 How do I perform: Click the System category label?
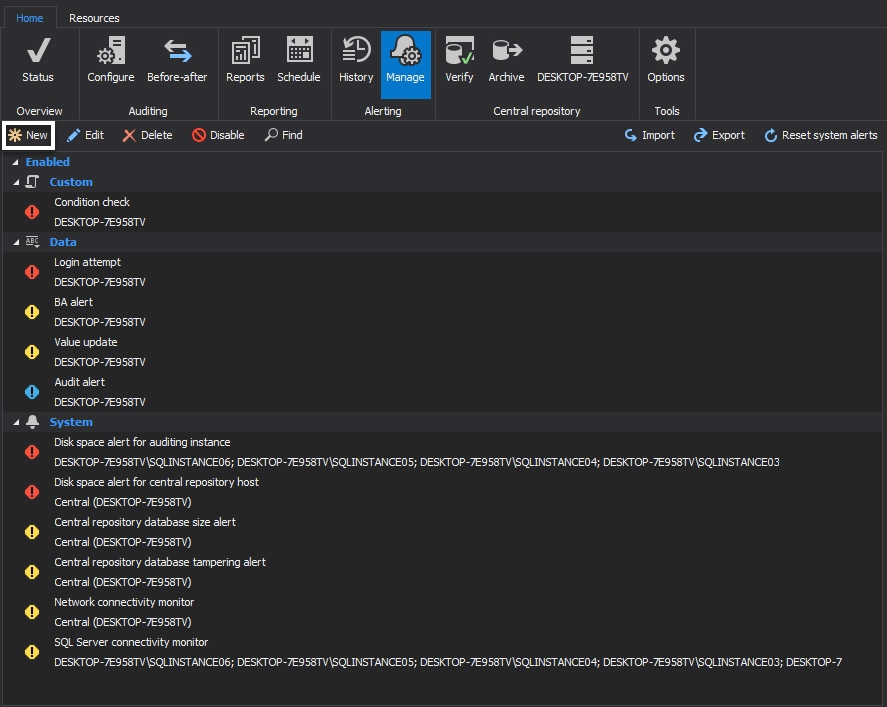point(71,423)
